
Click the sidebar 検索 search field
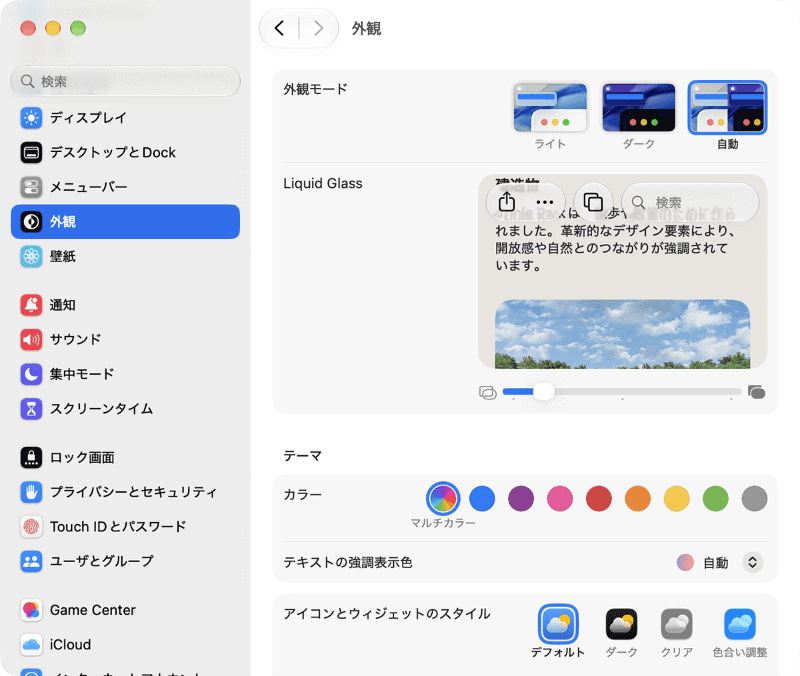pos(126,81)
